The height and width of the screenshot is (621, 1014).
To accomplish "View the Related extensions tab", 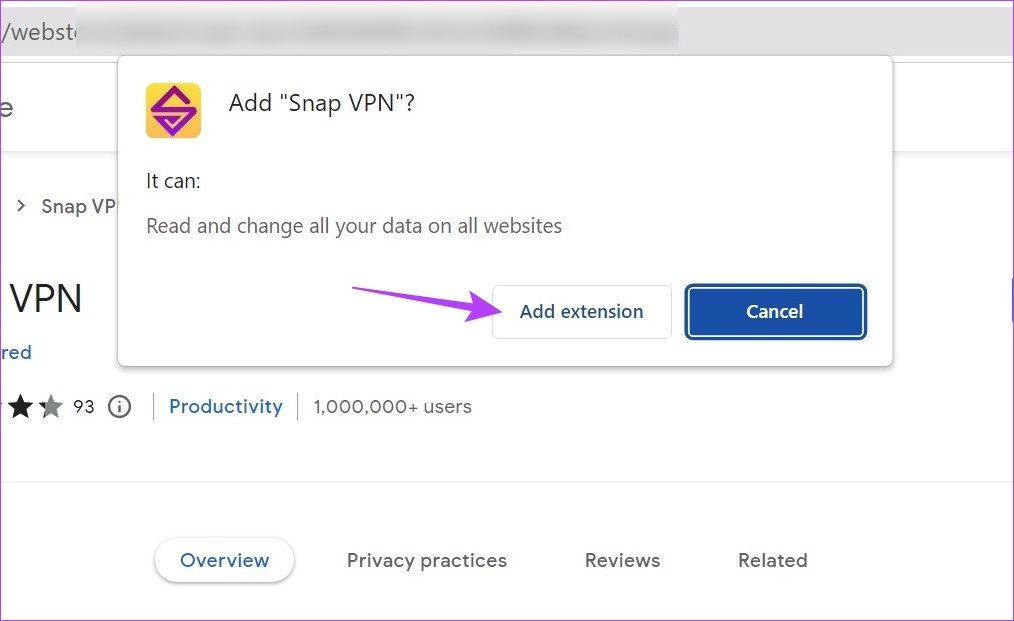I will click(772, 560).
